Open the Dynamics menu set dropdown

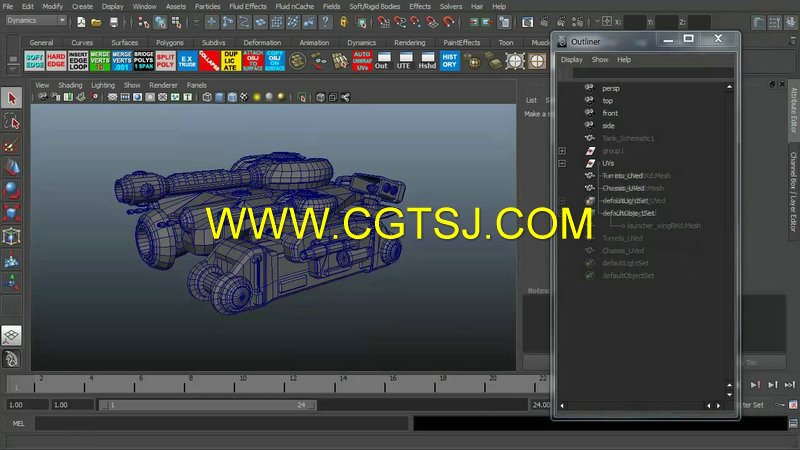pyautogui.click(x=36, y=20)
